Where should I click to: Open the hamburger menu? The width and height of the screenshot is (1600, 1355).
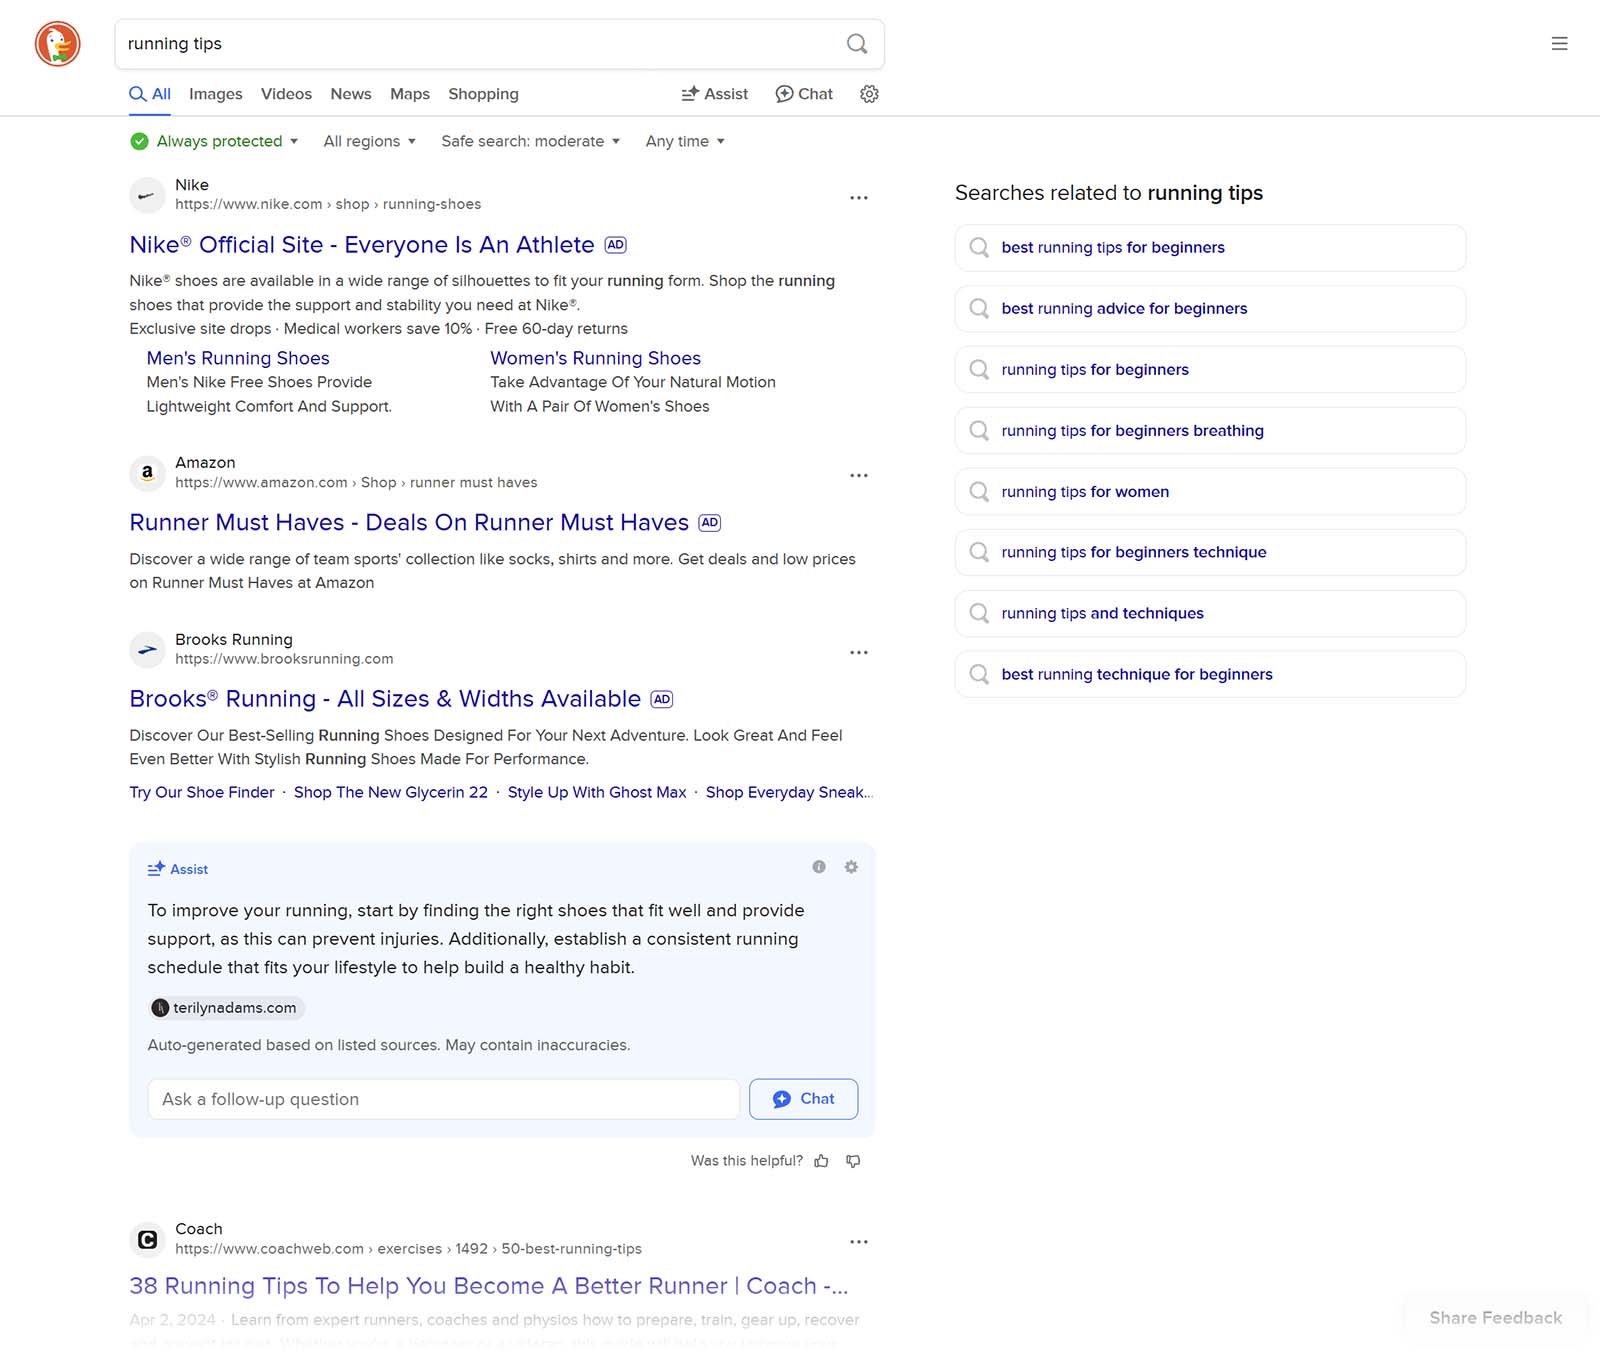[1559, 43]
